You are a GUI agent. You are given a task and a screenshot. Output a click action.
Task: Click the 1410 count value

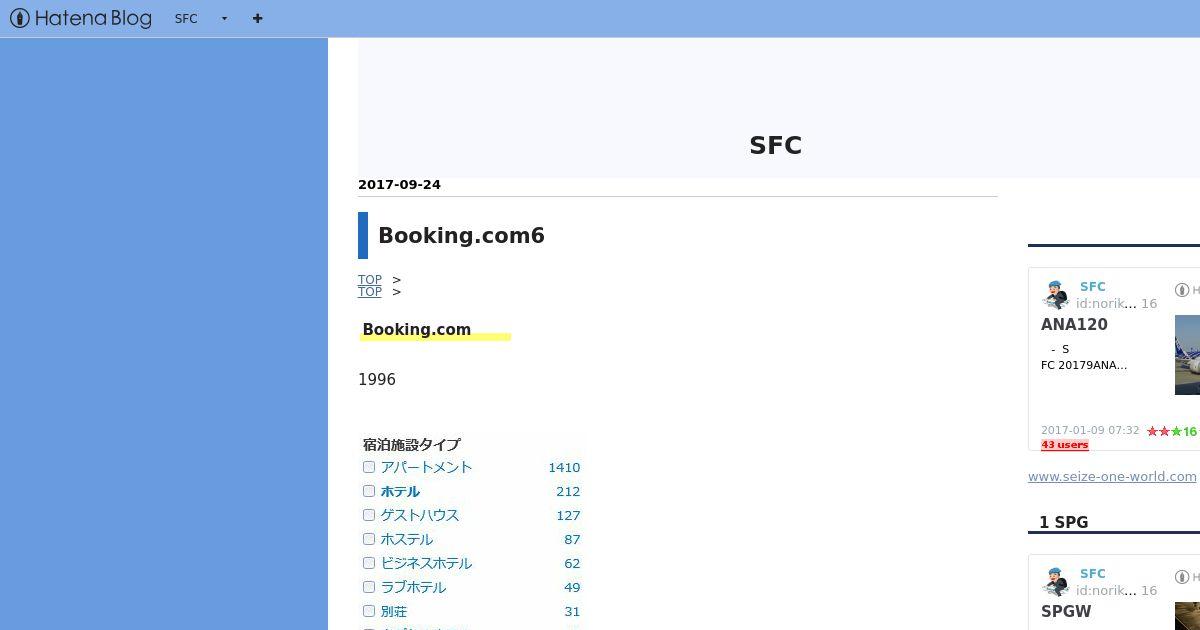pyautogui.click(x=564, y=467)
